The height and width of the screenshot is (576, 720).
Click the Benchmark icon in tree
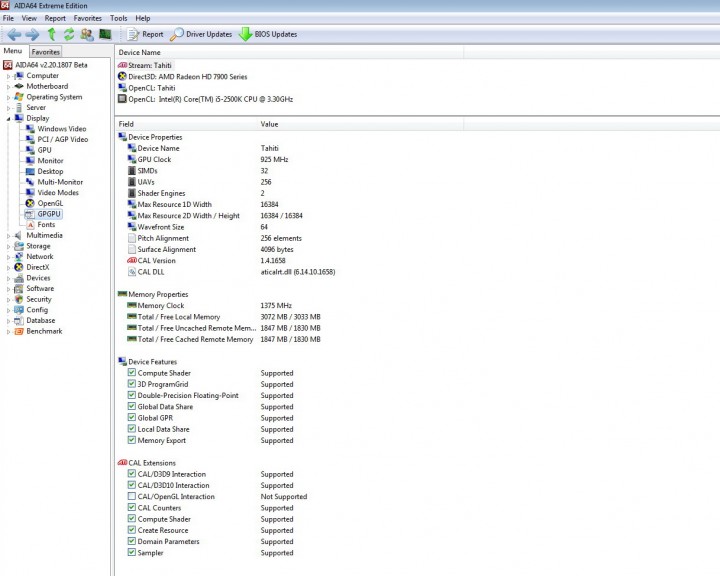pos(19,331)
